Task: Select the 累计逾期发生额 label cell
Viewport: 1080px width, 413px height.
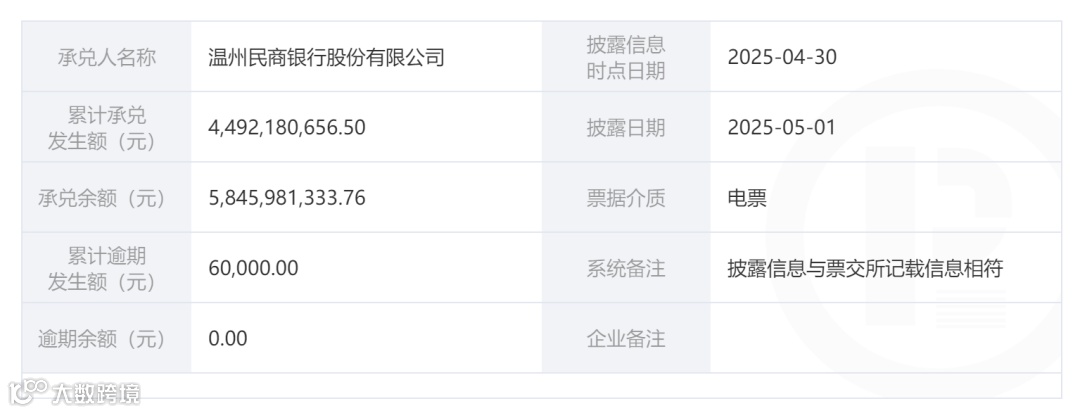Action: [x=106, y=268]
